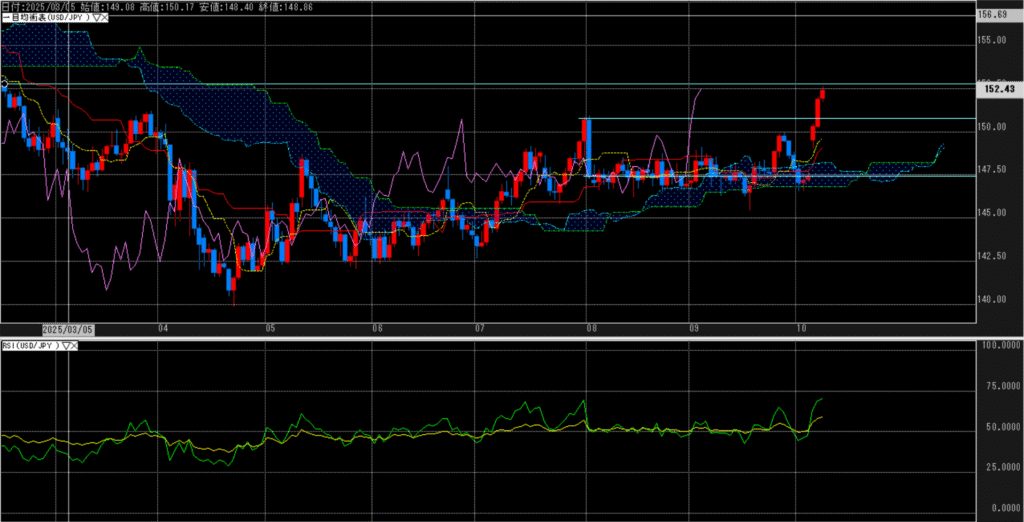Open the RSI panel triangle dropdown
1024x522 pixels.
67,345
